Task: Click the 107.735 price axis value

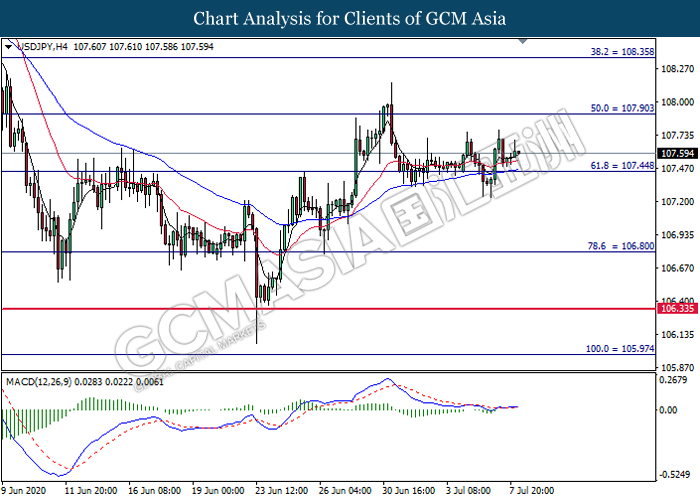Action: coord(677,135)
